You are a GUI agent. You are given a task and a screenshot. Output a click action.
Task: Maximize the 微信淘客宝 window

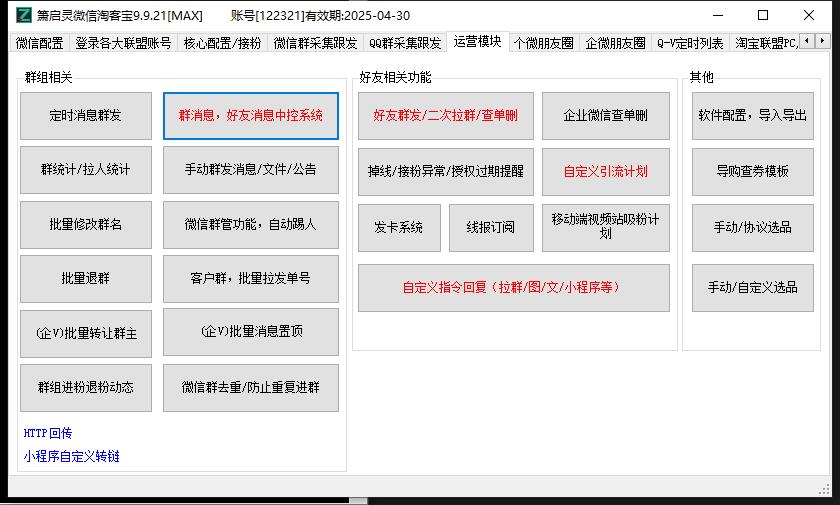point(763,16)
